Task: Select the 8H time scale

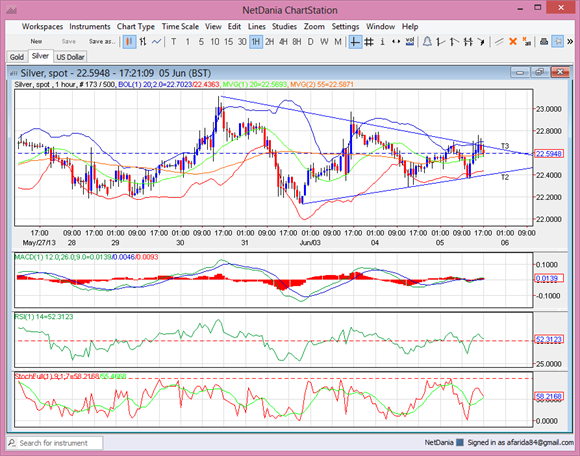Action: tap(297, 42)
